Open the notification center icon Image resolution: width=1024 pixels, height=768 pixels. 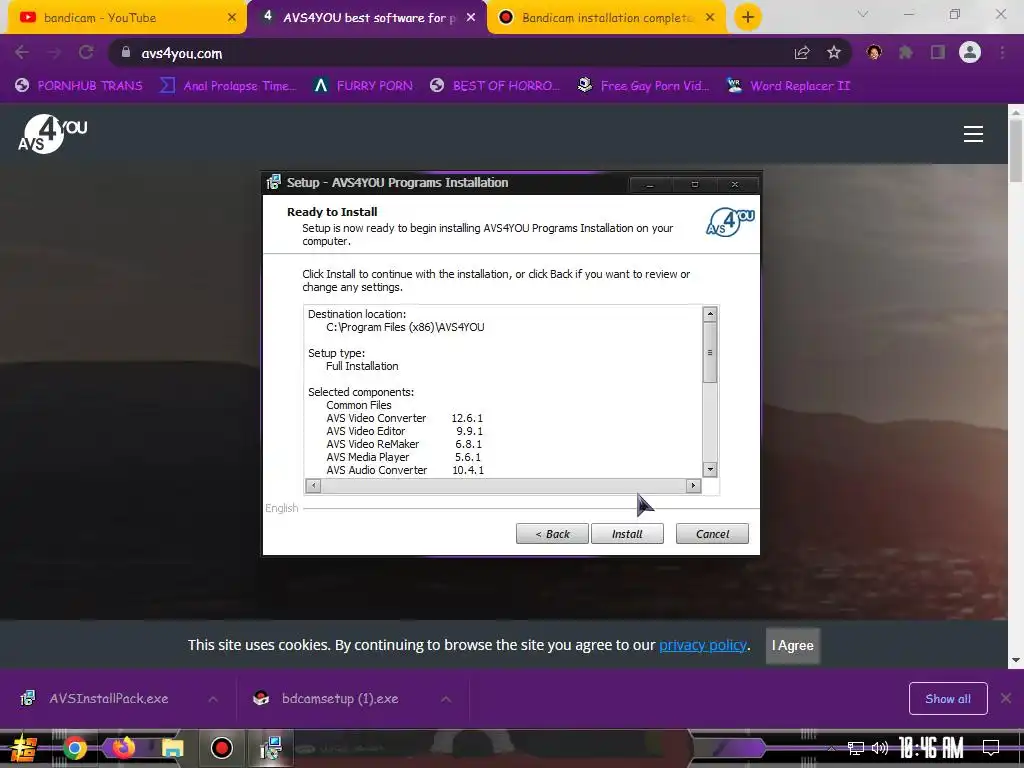click(991, 748)
